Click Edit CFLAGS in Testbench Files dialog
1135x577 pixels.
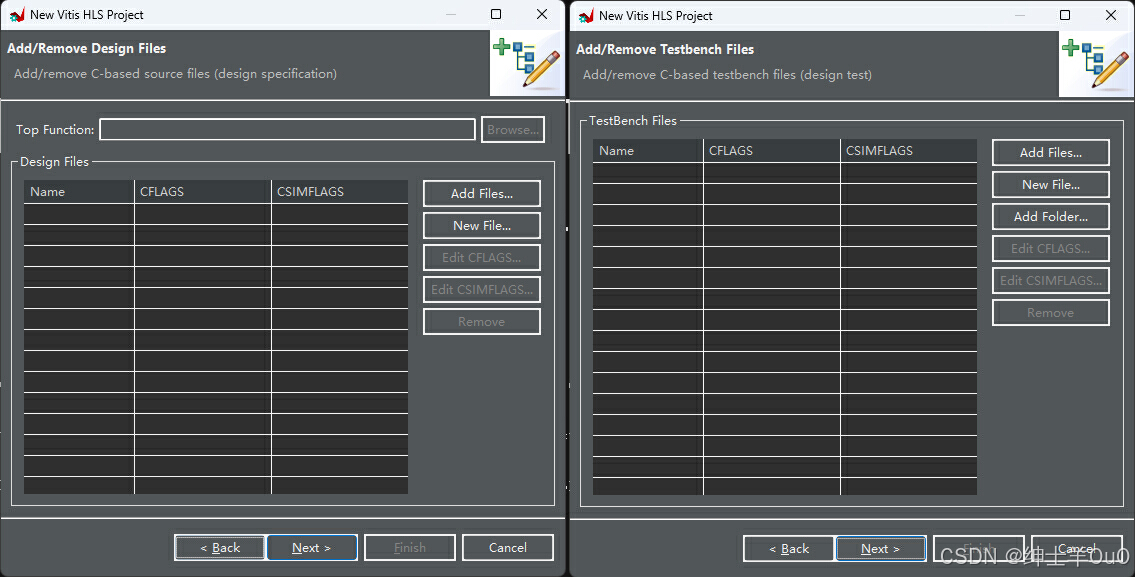[x=1050, y=248]
